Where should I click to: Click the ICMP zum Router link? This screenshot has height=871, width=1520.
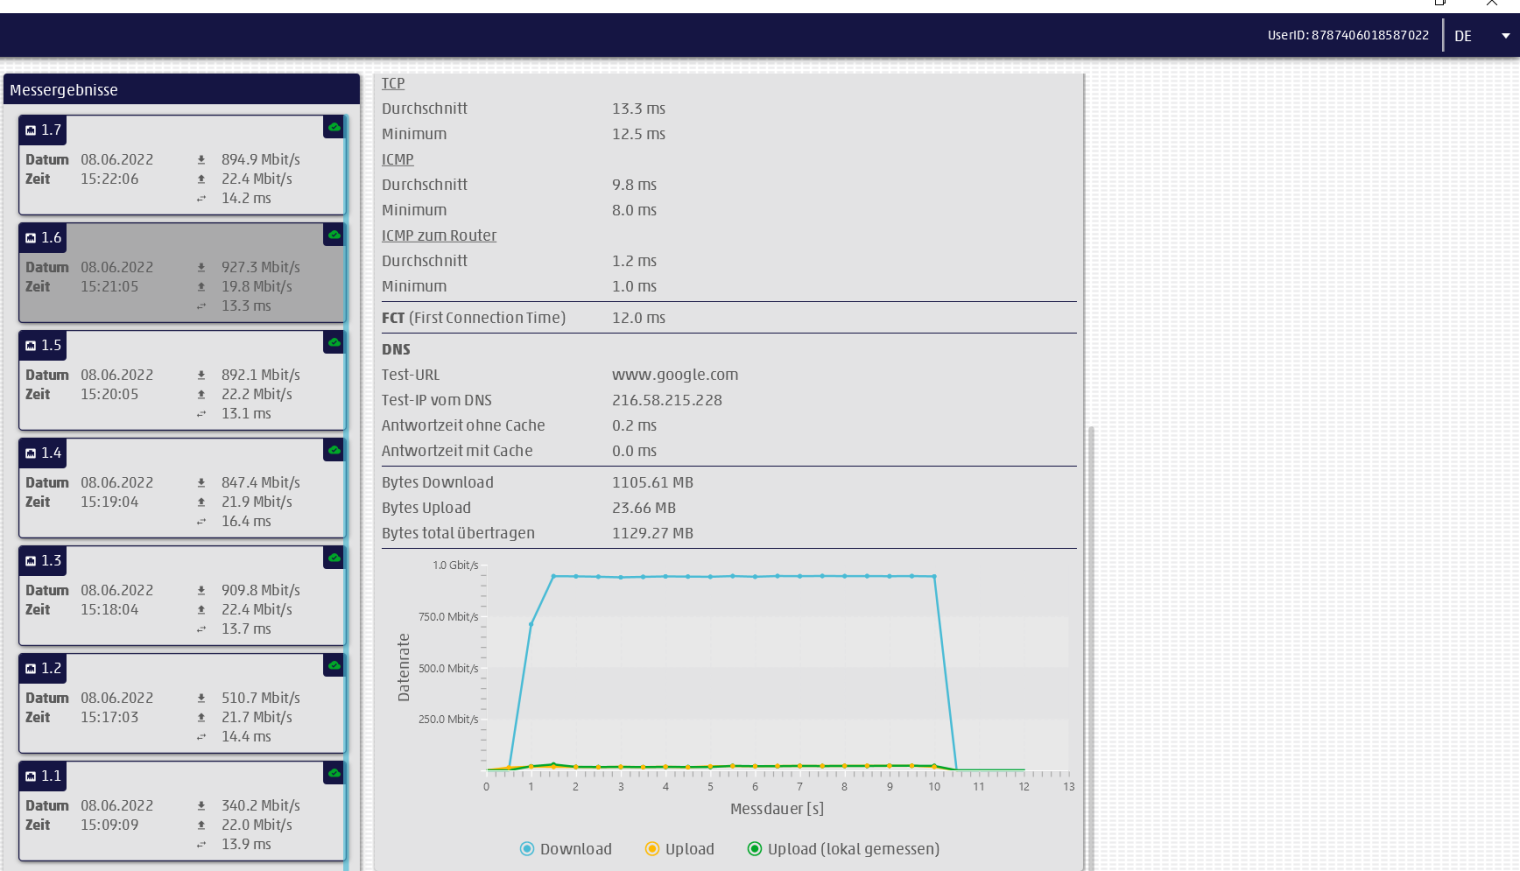pyautogui.click(x=439, y=236)
